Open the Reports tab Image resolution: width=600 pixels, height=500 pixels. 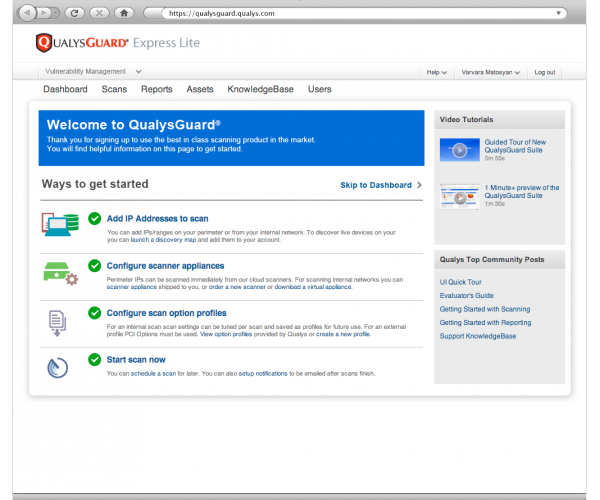coord(157,89)
